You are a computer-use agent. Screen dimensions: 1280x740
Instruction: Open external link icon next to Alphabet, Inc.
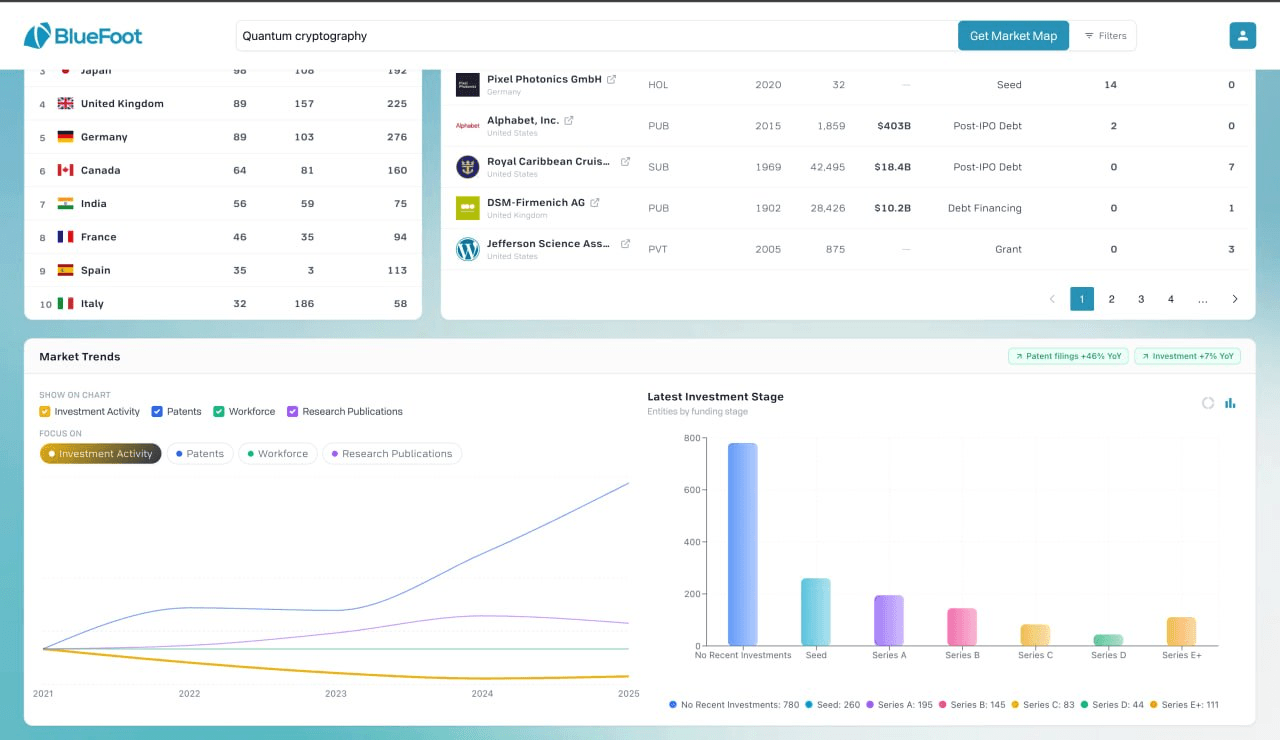(x=569, y=120)
